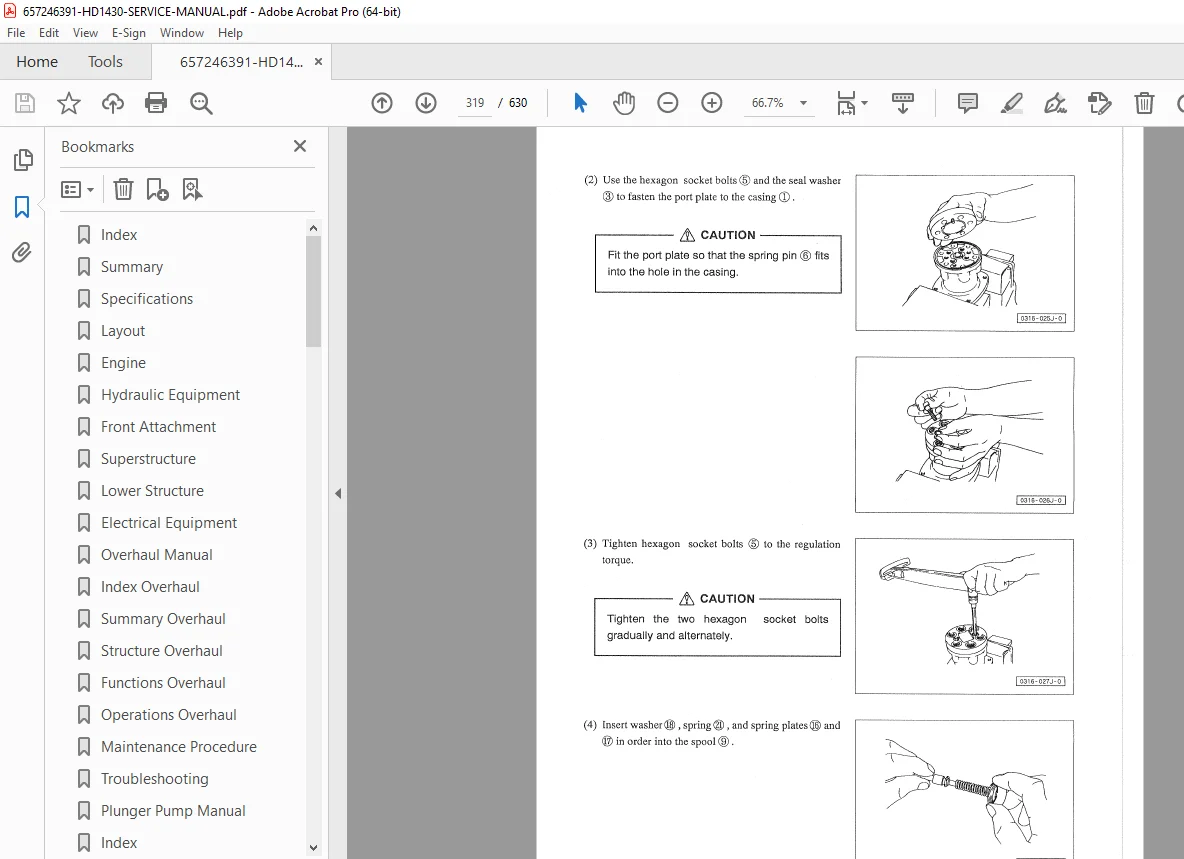Select the Highlight text tool
1184x859 pixels.
click(1012, 103)
